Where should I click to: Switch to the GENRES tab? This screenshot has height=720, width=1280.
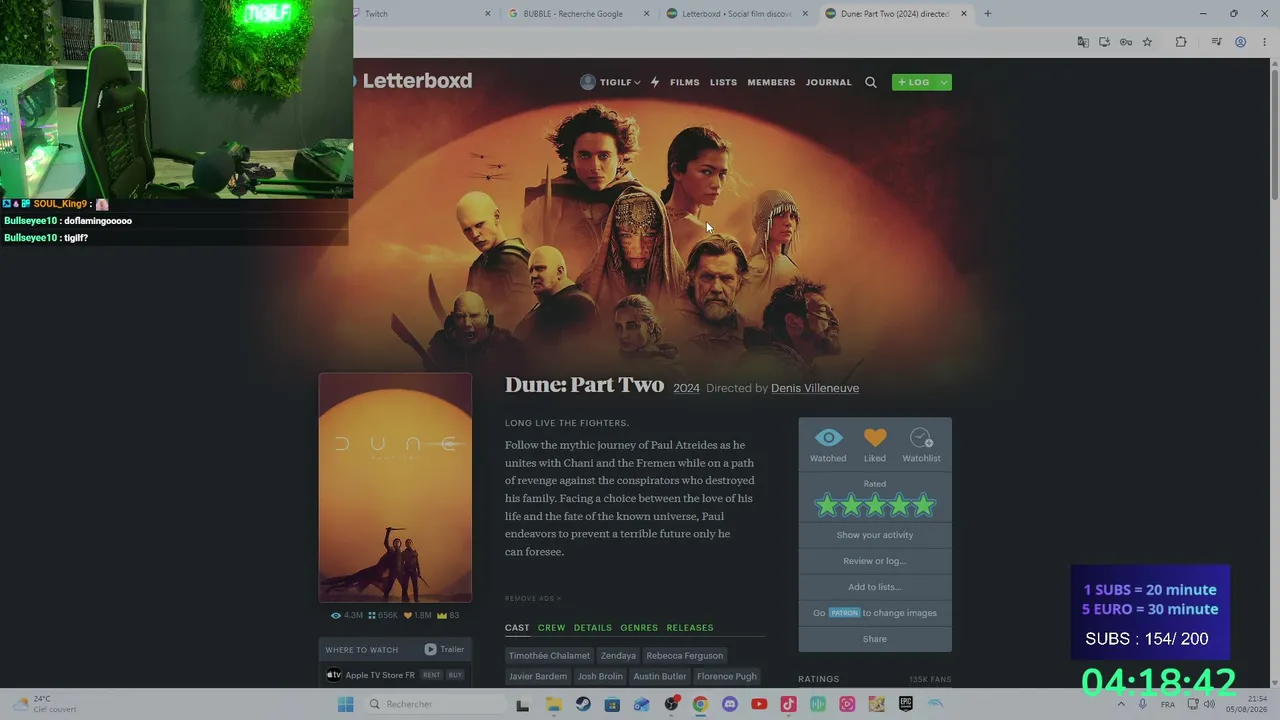639,628
